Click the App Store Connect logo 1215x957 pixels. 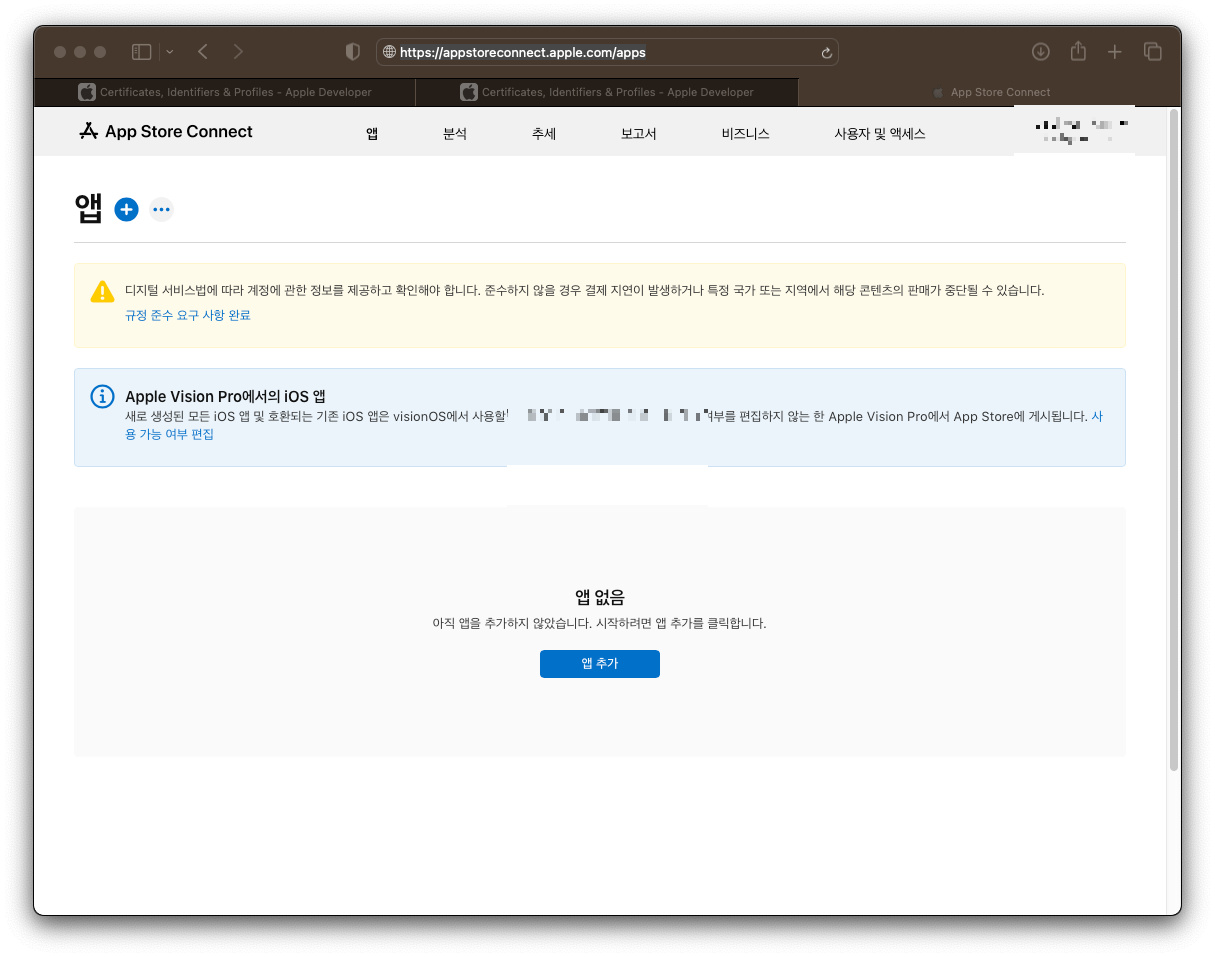[x=166, y=131]
